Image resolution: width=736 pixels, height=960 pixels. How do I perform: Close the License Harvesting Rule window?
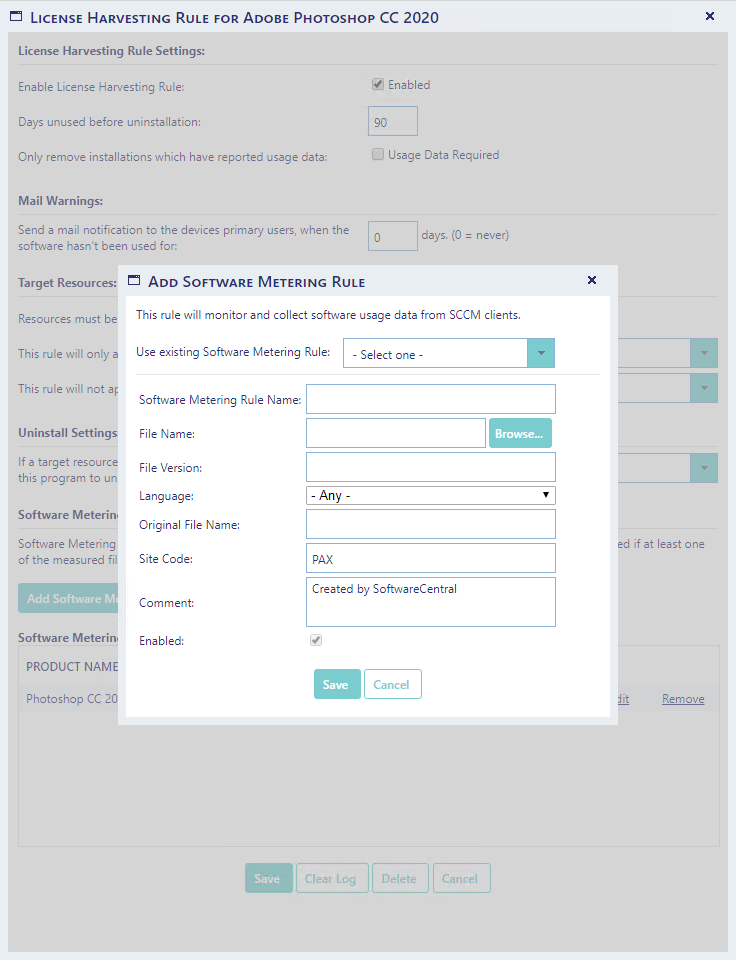point(710,16)
